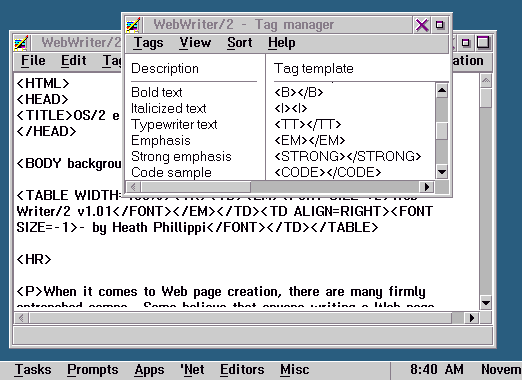Image resolution: width=522 pixels, height=380 pixels.
Task: Open the Sort menu in Tag manager
Action: point(240,43)
